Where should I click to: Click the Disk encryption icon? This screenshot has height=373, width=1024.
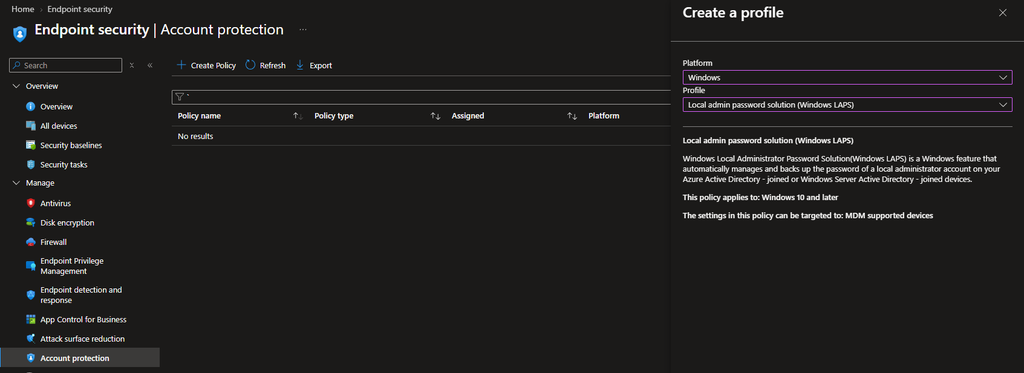[x=30, y=223]
